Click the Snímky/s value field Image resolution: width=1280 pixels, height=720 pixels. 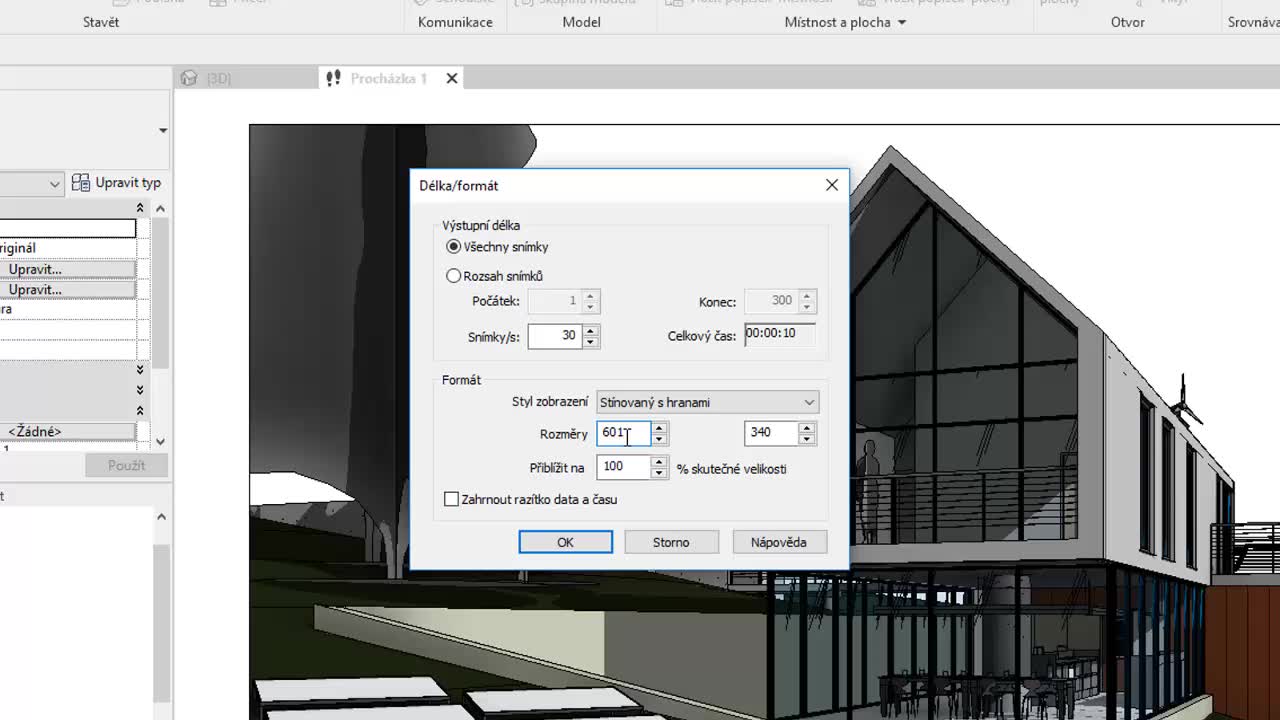pyautogui.click(x=555, y=336)
